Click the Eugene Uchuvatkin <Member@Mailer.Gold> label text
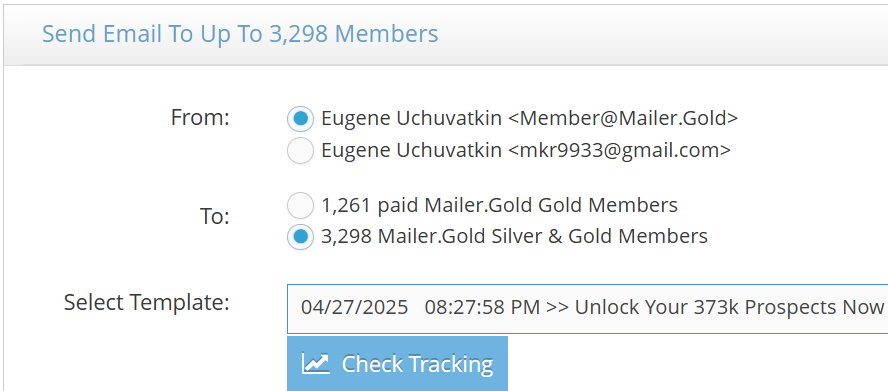Image resolution: width=888 pixels, height=391 pixels. click(x=530, y=118)
